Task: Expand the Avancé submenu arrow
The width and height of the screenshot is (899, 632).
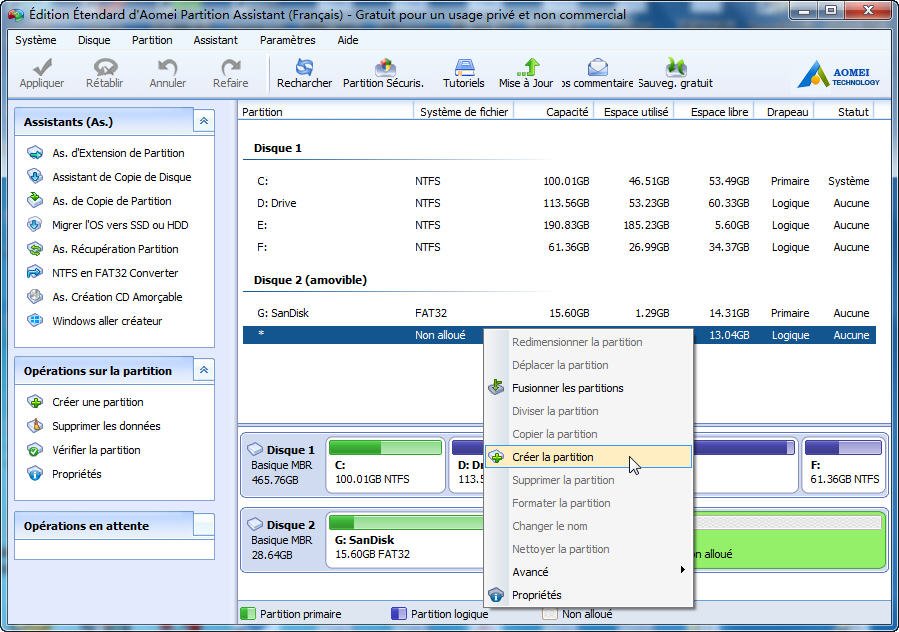Action: point(682,569)
